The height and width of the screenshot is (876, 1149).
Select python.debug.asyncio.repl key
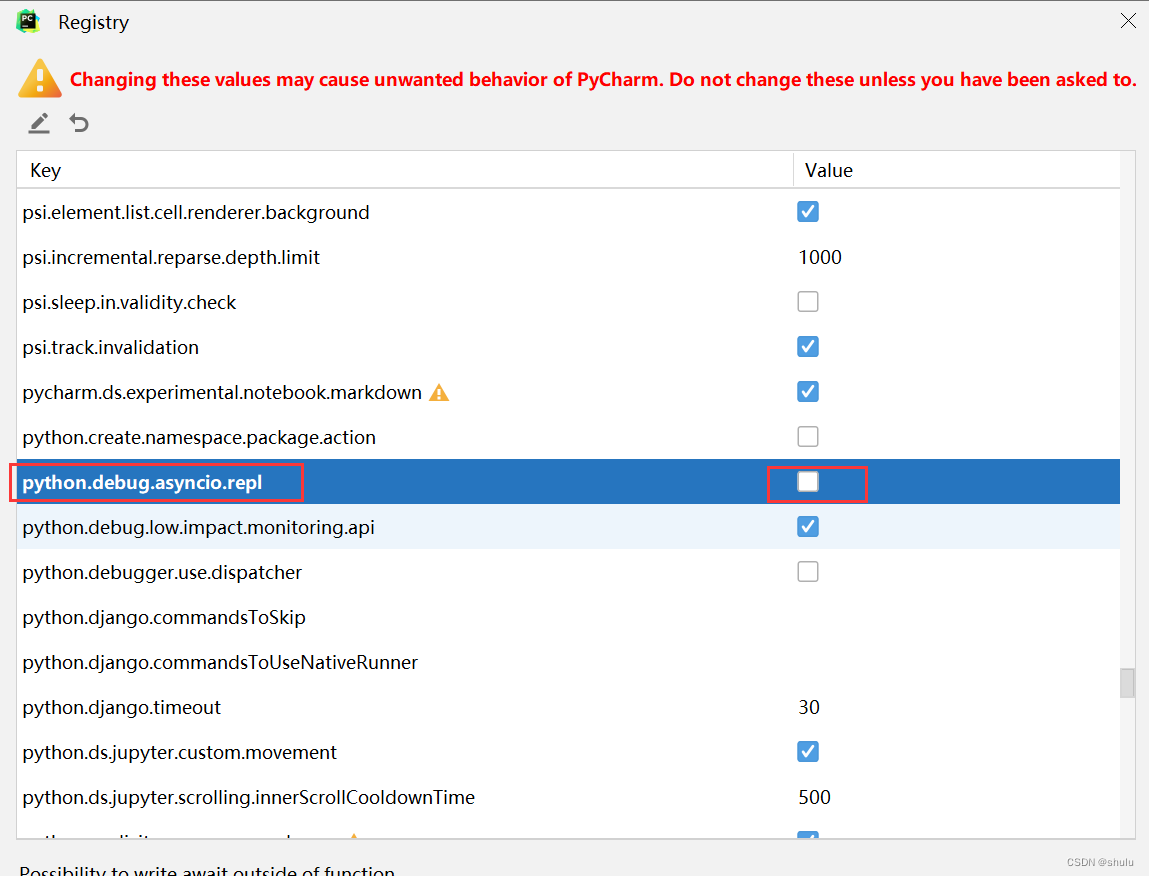[x=142, y=483]
